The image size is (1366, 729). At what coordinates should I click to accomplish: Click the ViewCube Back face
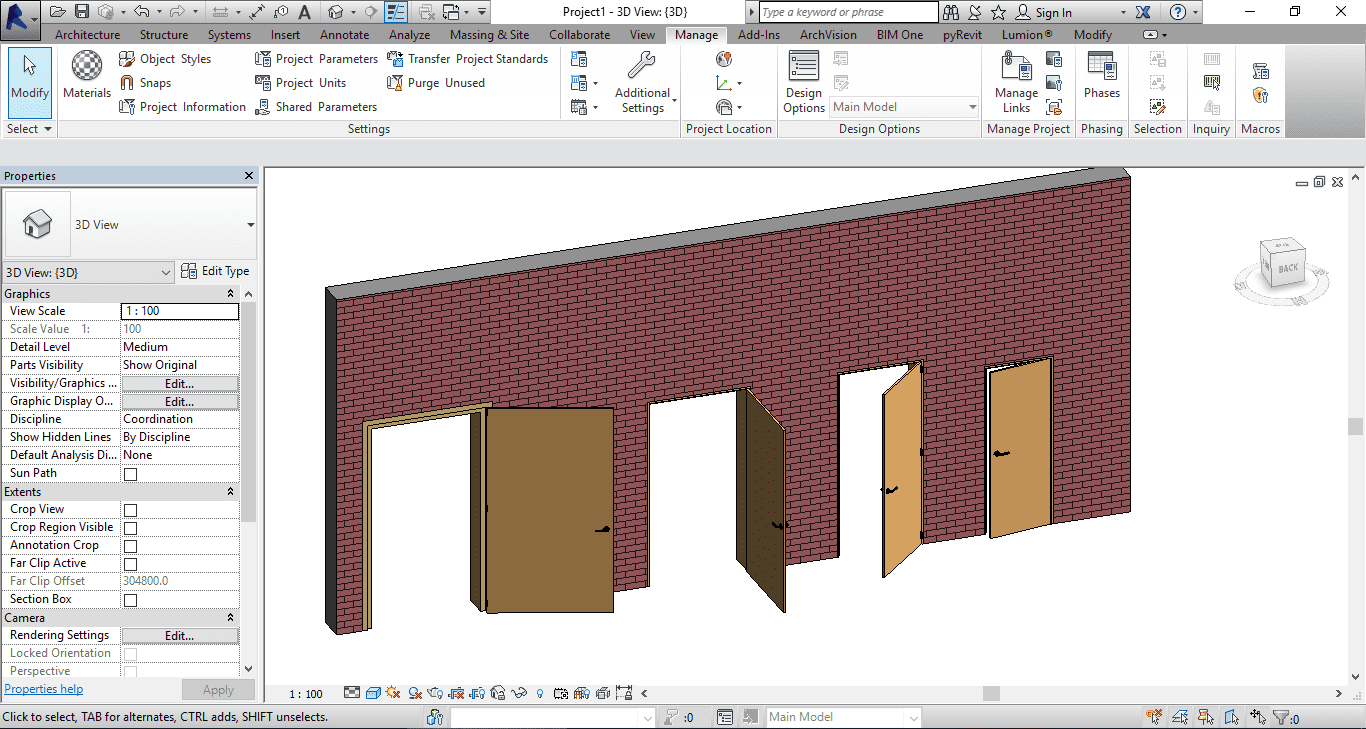coord(1287,267)
